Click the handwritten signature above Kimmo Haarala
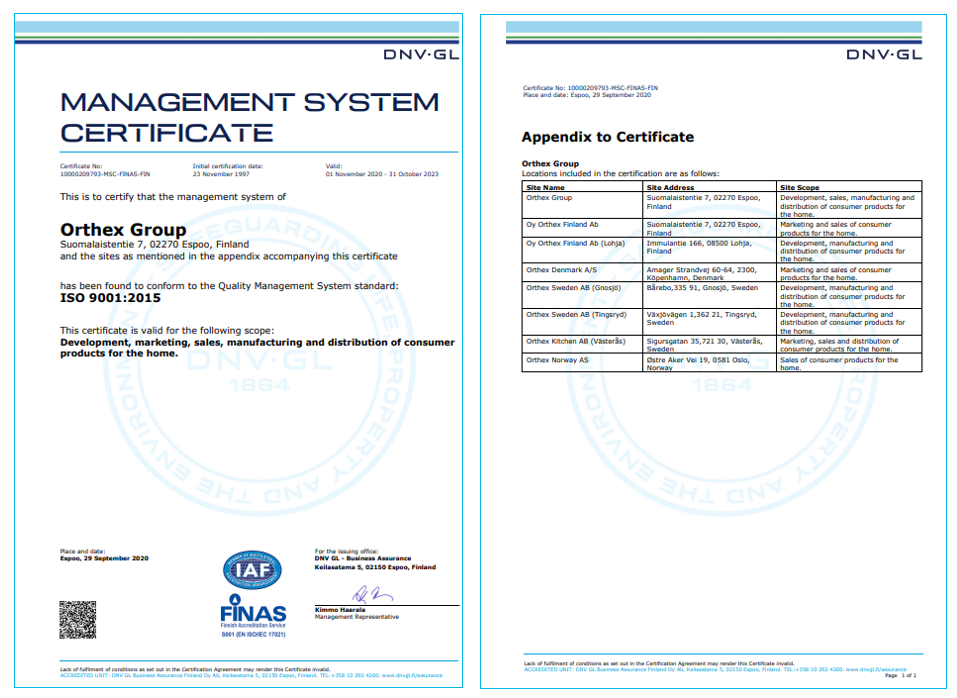 [x=372, y=594]
